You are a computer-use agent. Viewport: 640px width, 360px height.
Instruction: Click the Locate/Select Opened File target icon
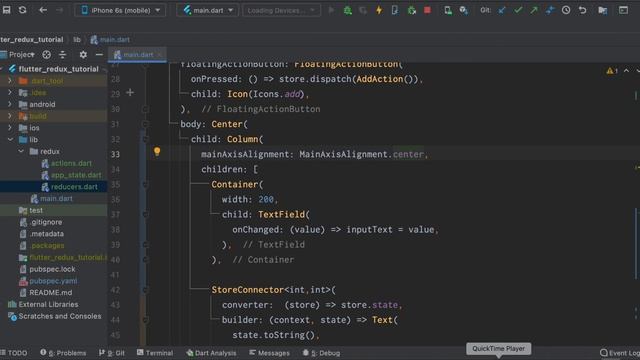point(47,54)
